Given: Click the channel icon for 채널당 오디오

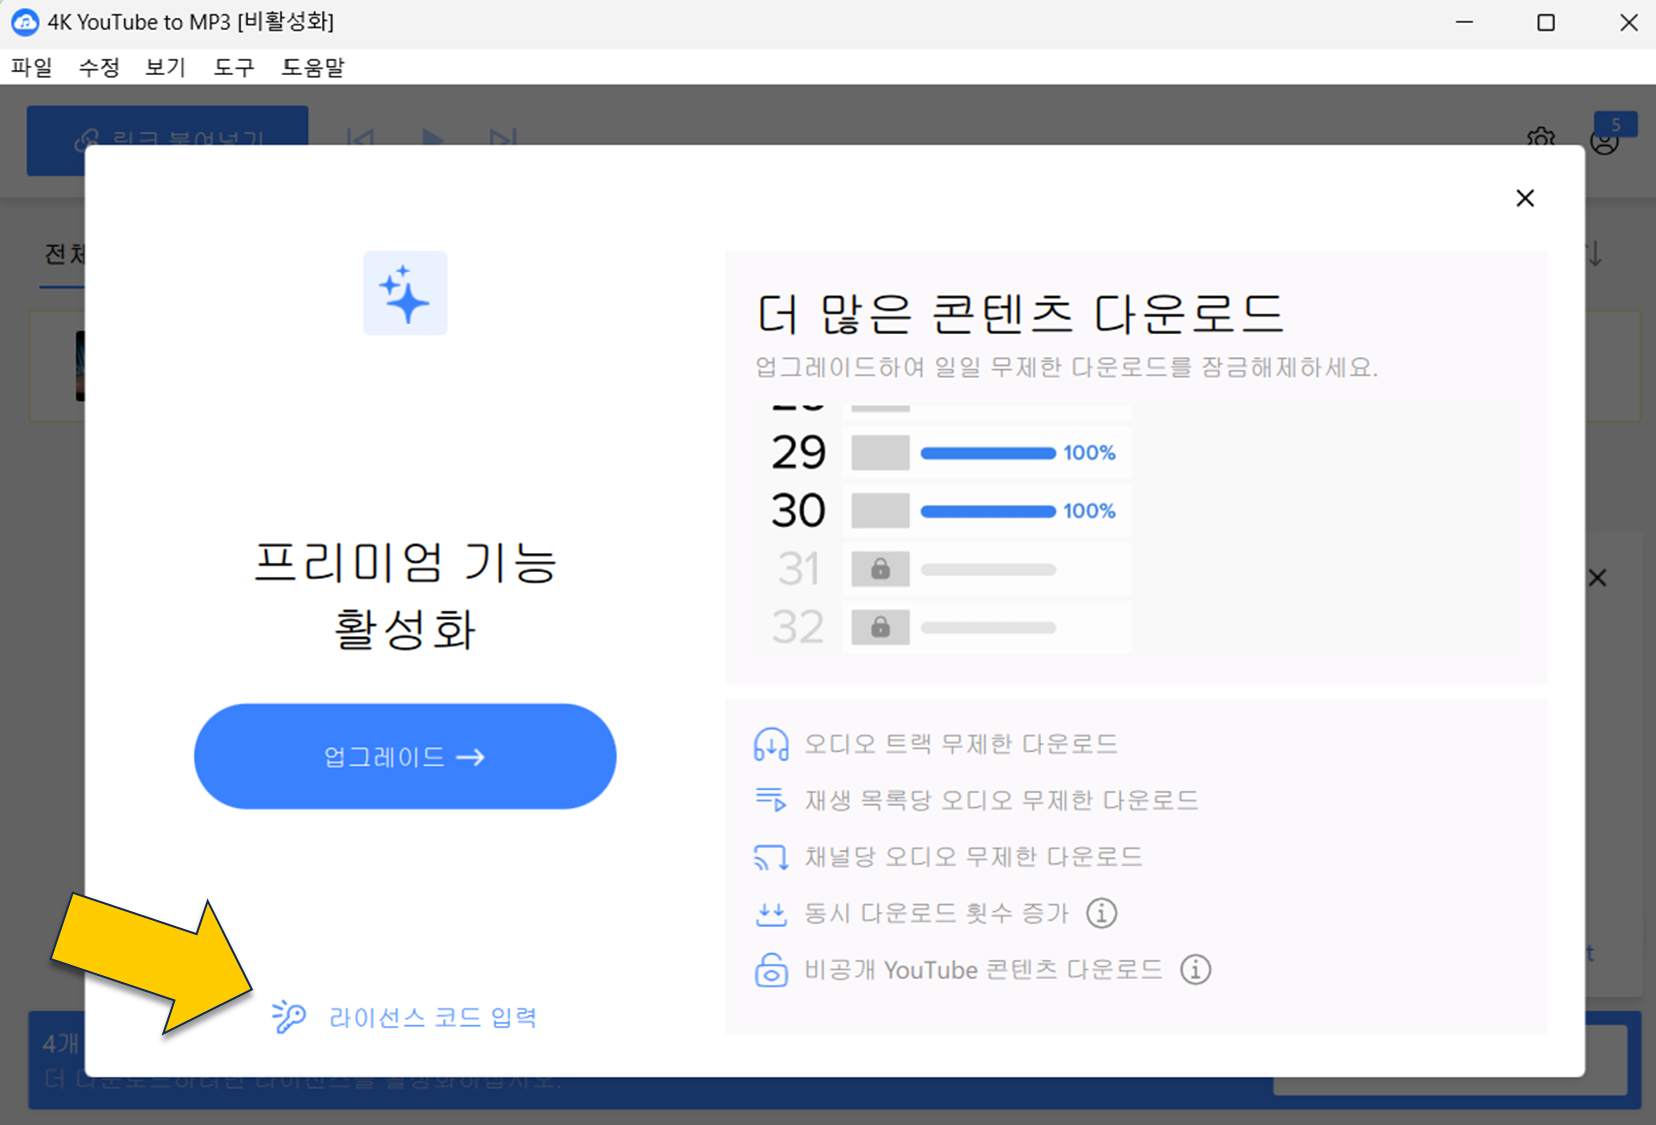Looking at the screenshot, I should (771, 857).
